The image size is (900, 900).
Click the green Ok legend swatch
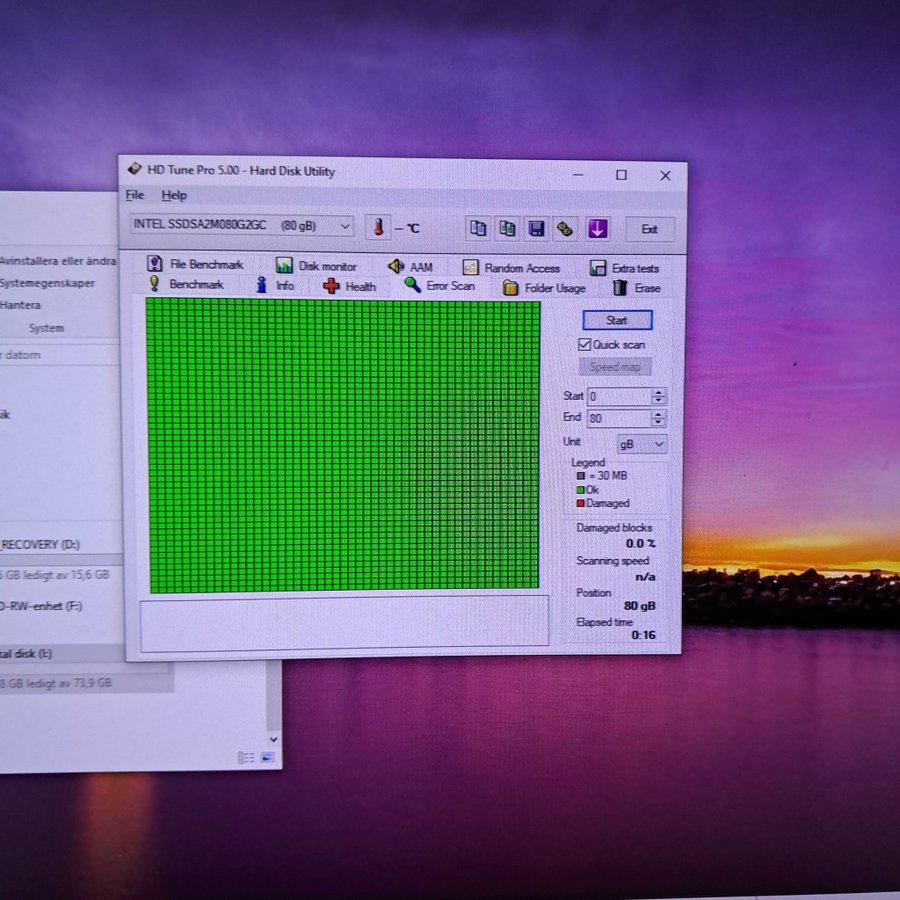tap(580, 490)
